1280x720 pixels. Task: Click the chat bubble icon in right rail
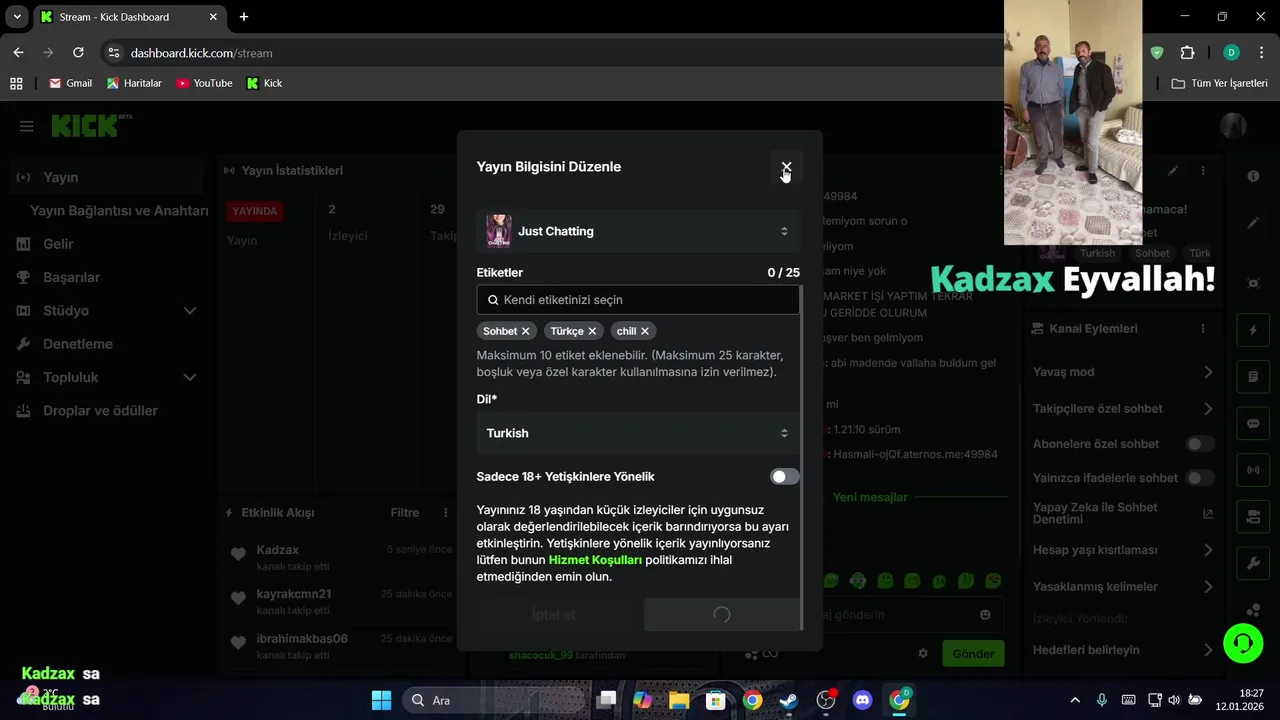click(1253, 424)
